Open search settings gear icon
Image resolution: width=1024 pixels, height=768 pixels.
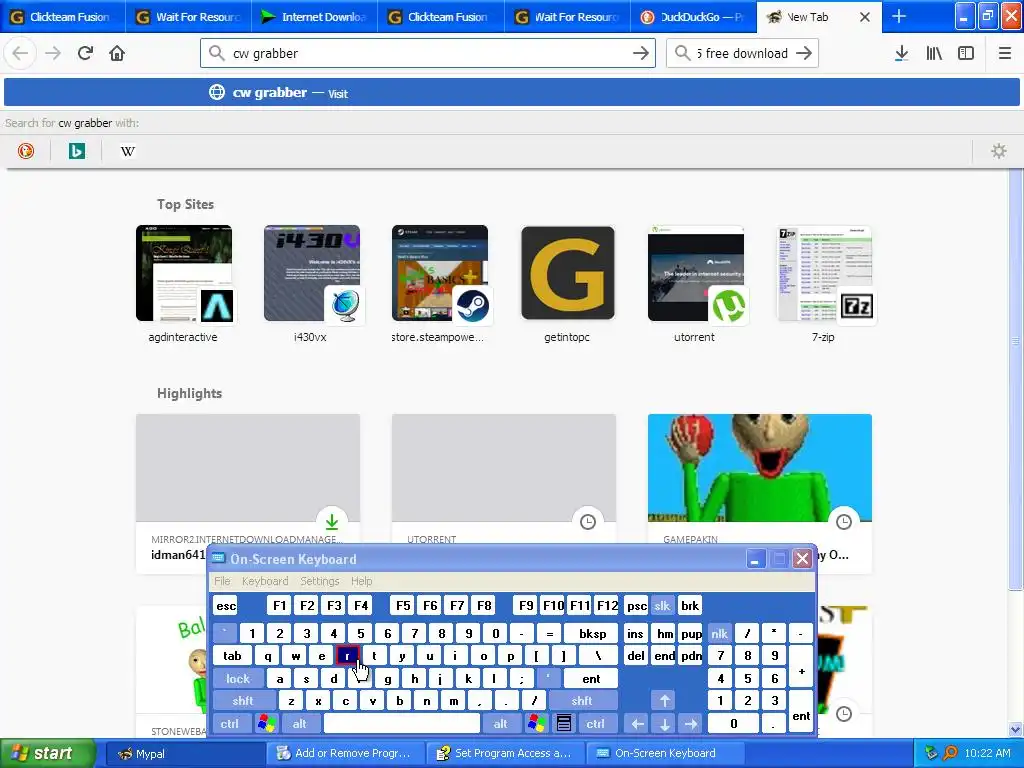(x=999, y=151)
